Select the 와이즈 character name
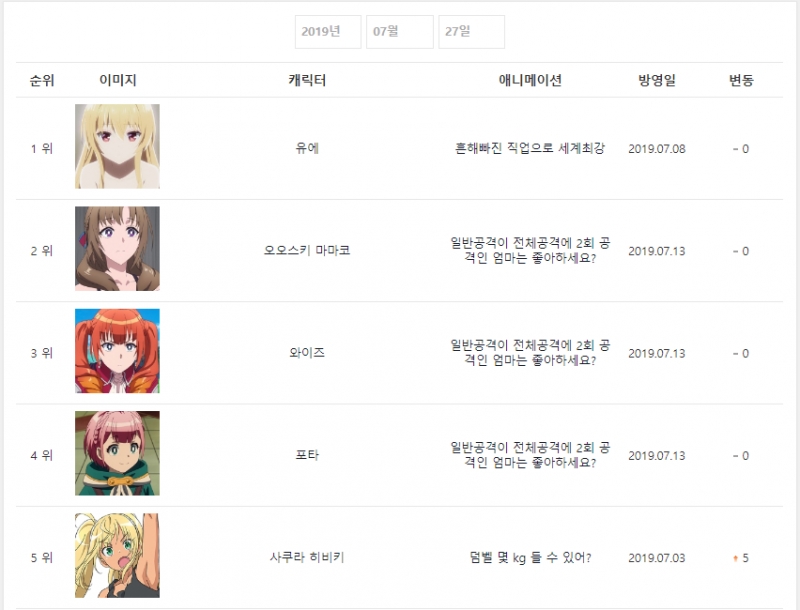The image size is (800, 610). pos(307,353)
